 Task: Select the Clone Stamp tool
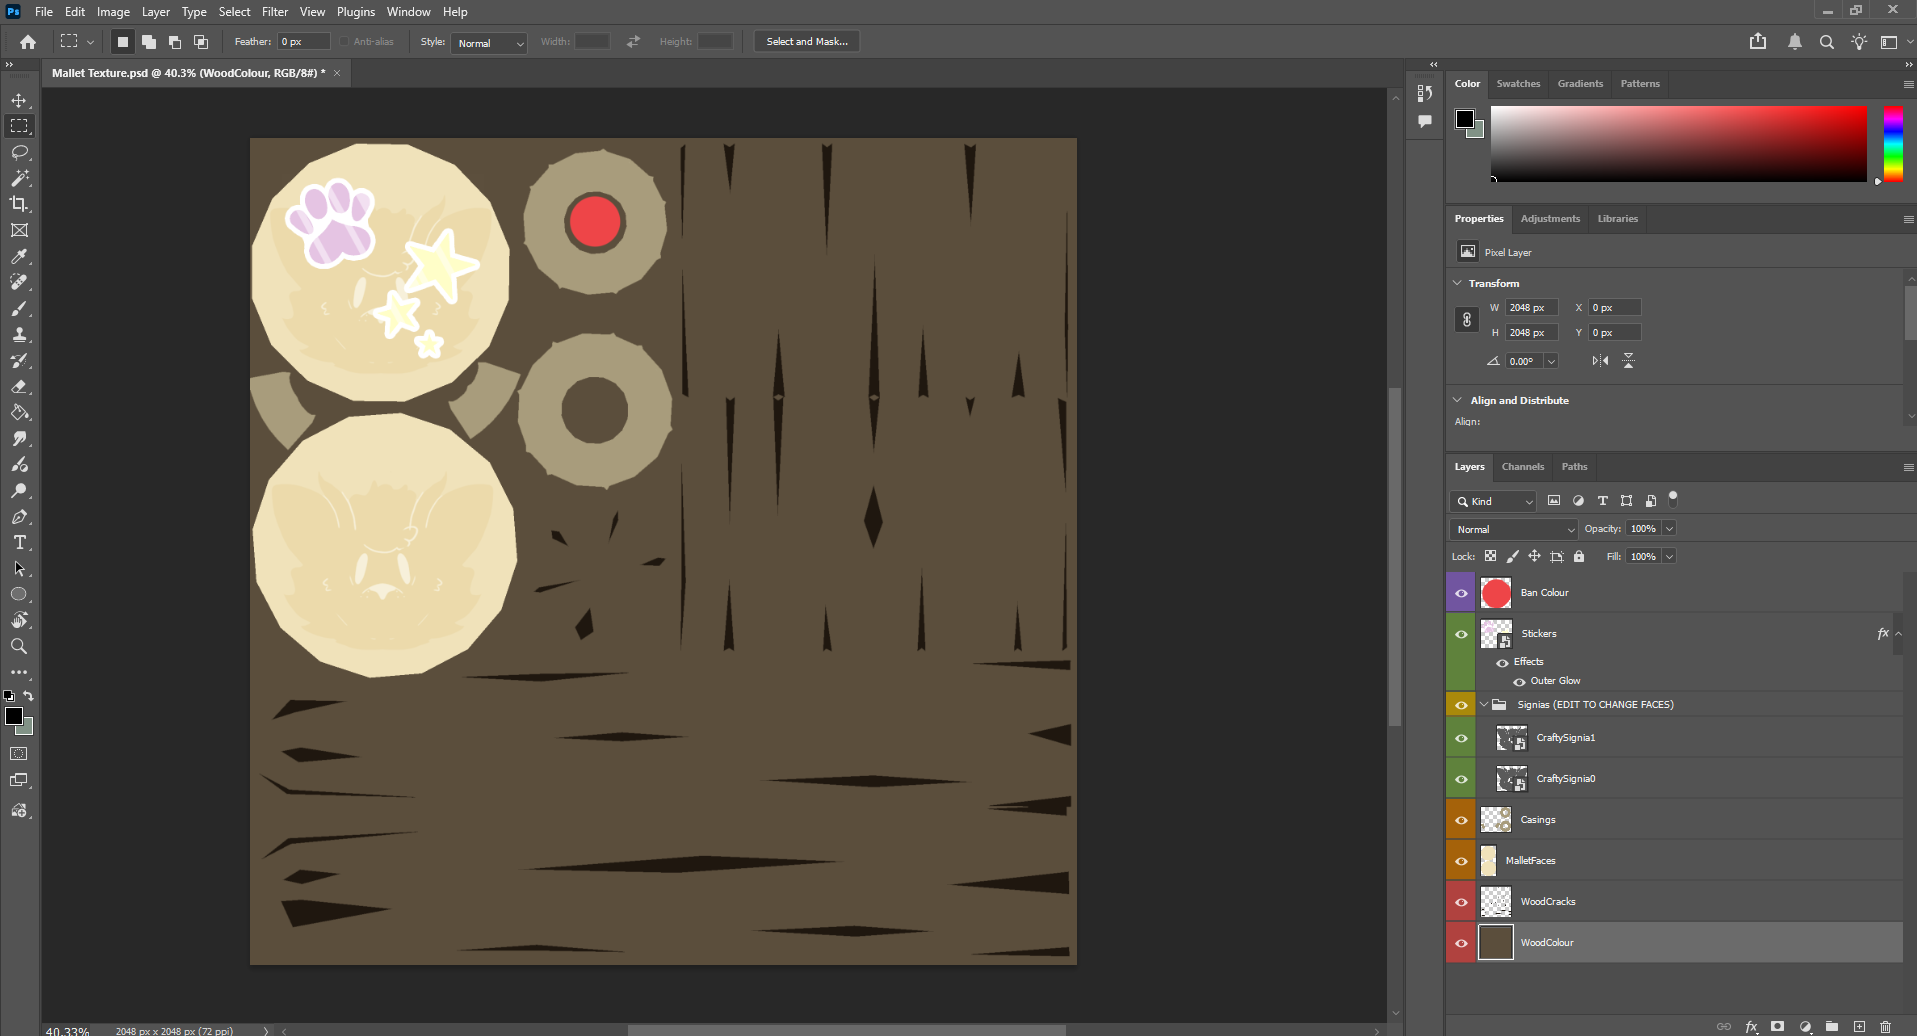click(x=19, y=335)
